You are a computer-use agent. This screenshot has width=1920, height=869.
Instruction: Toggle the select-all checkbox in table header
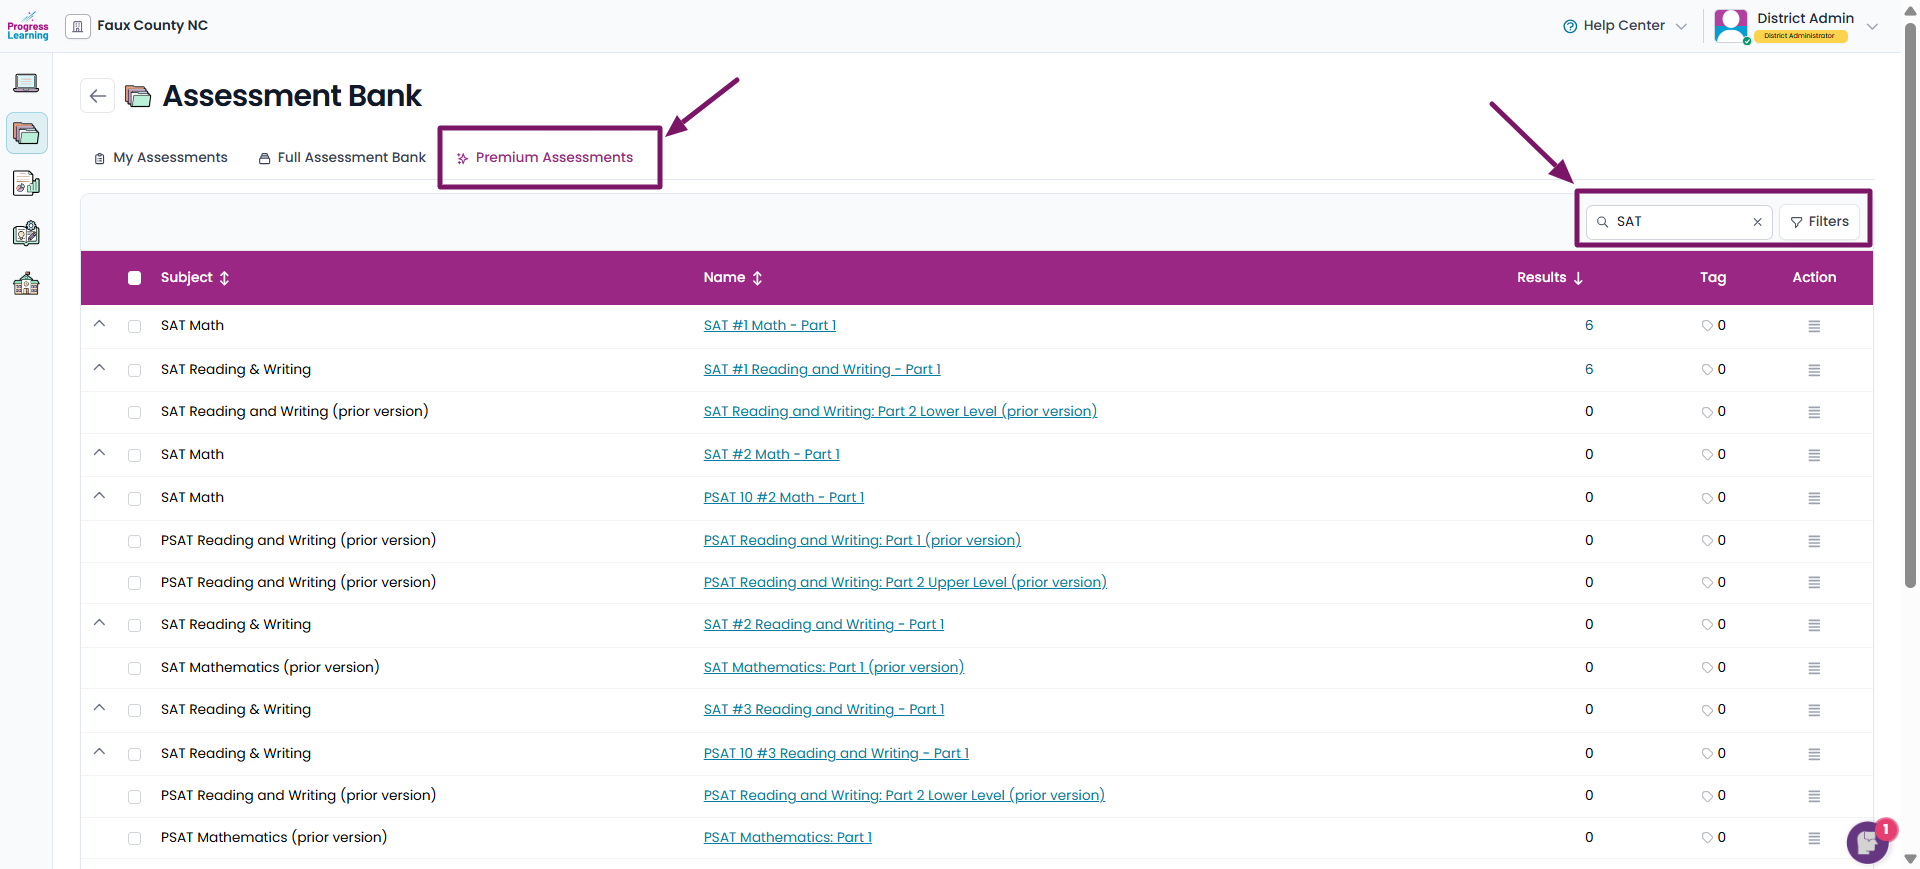135,278
